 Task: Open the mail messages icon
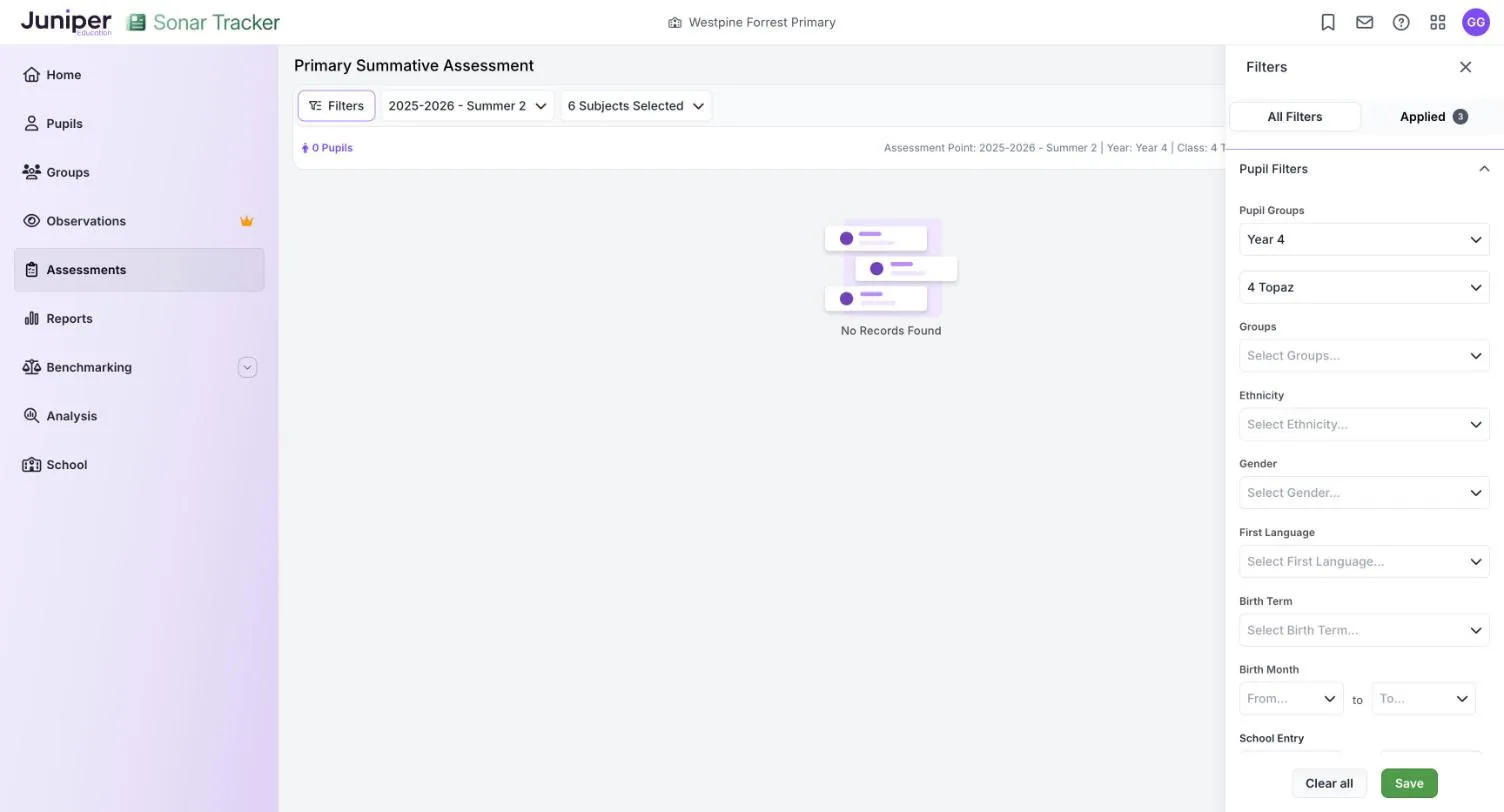1364,22
